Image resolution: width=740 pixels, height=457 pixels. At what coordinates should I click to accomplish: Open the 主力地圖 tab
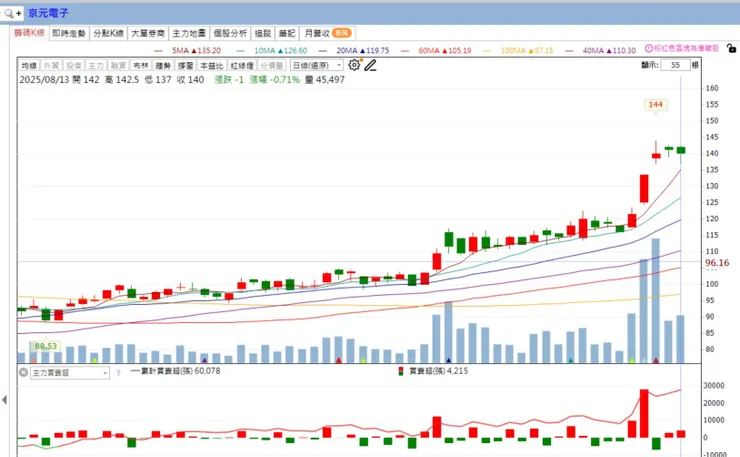pyautogui.click(x=189, y=33)
